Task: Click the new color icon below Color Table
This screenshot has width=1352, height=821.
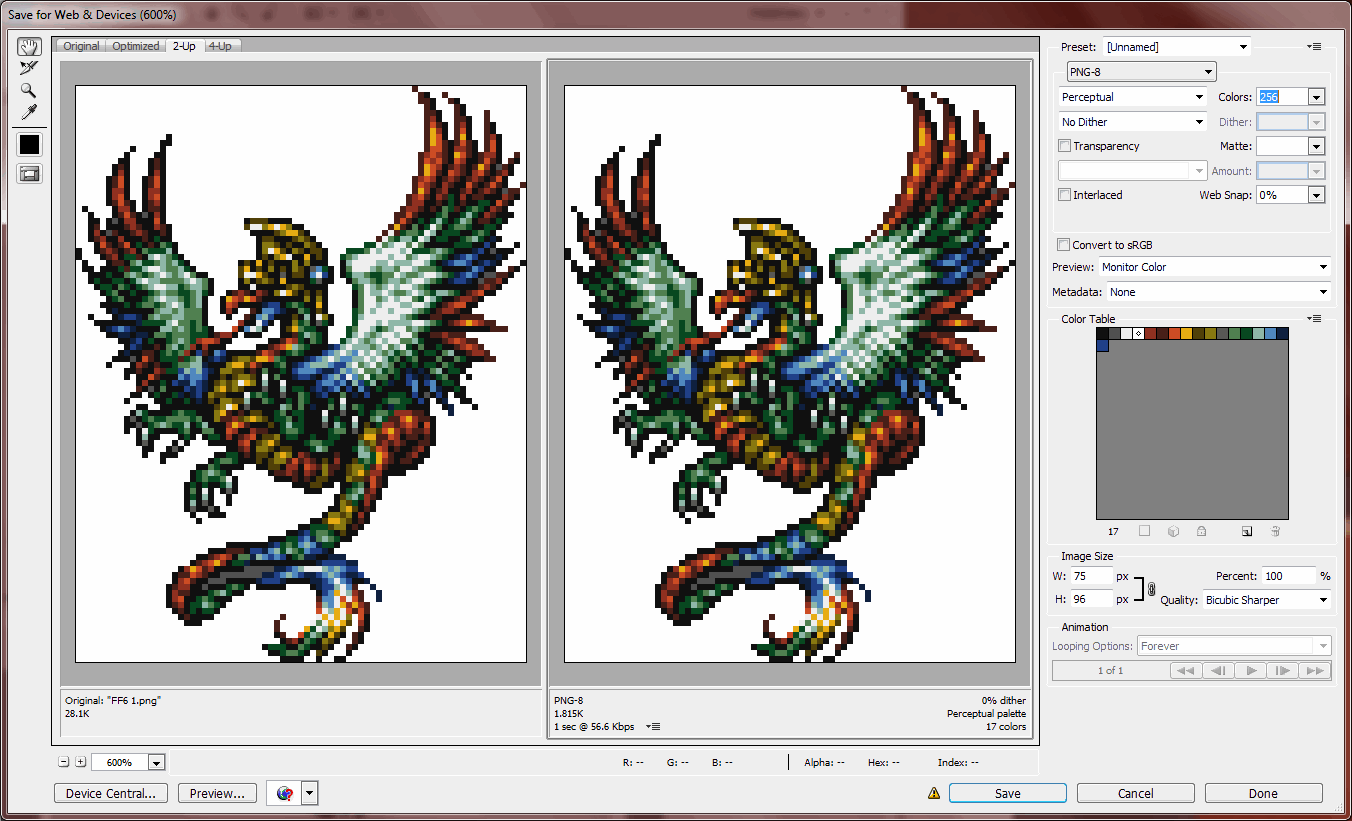Action: coord(1247,531)
